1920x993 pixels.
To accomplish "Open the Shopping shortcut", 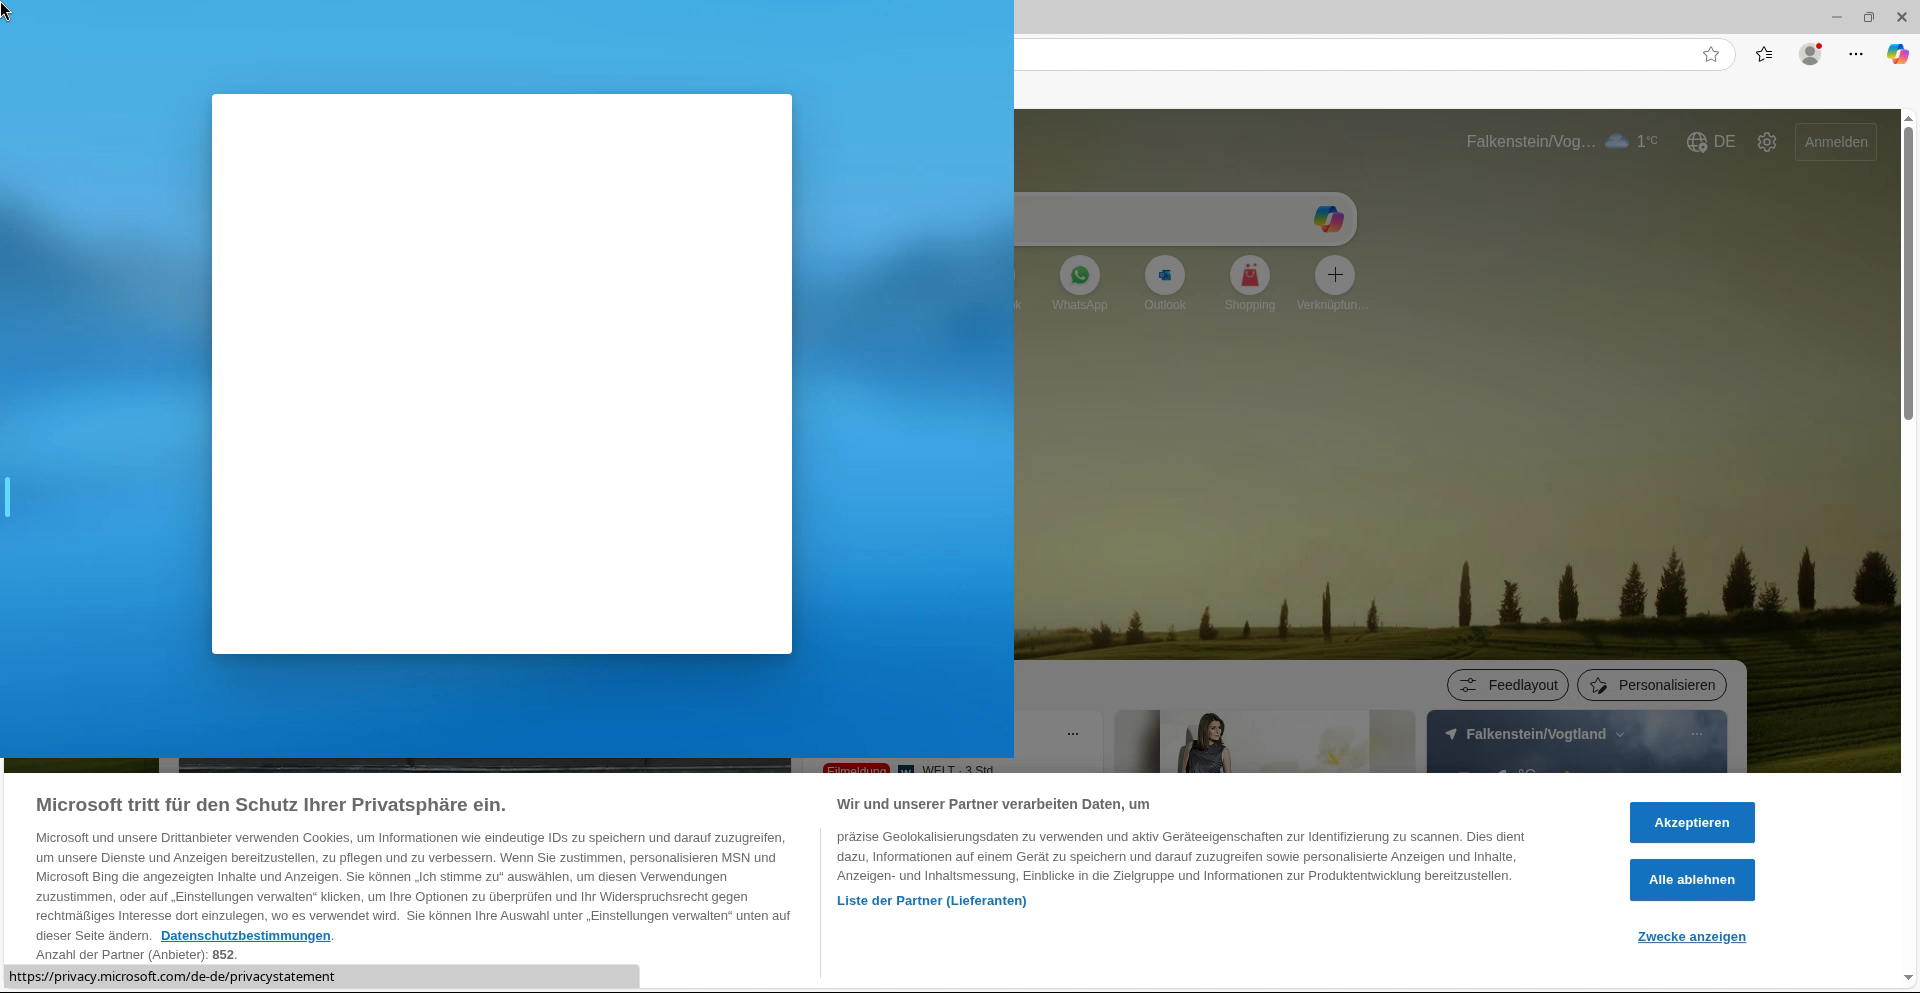I will (x=1249, y=276).
